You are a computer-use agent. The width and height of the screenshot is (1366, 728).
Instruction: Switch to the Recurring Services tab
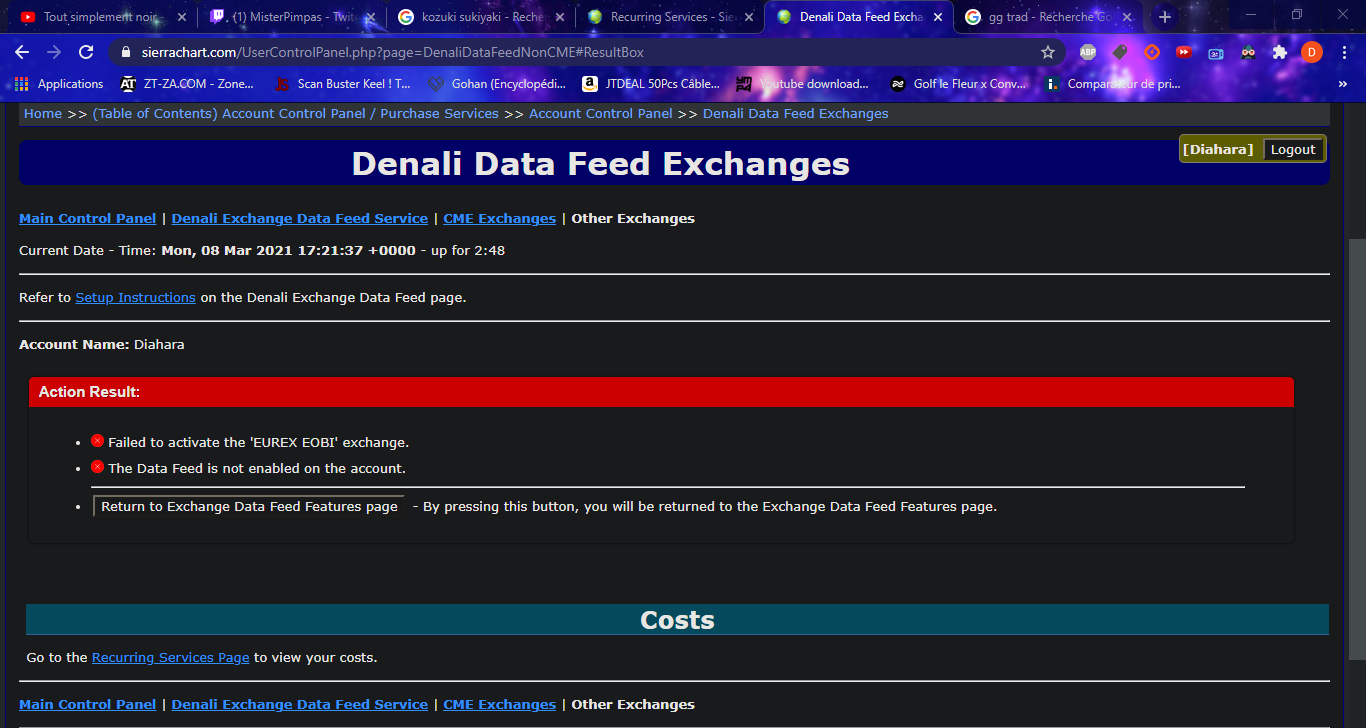pos(670,17)
